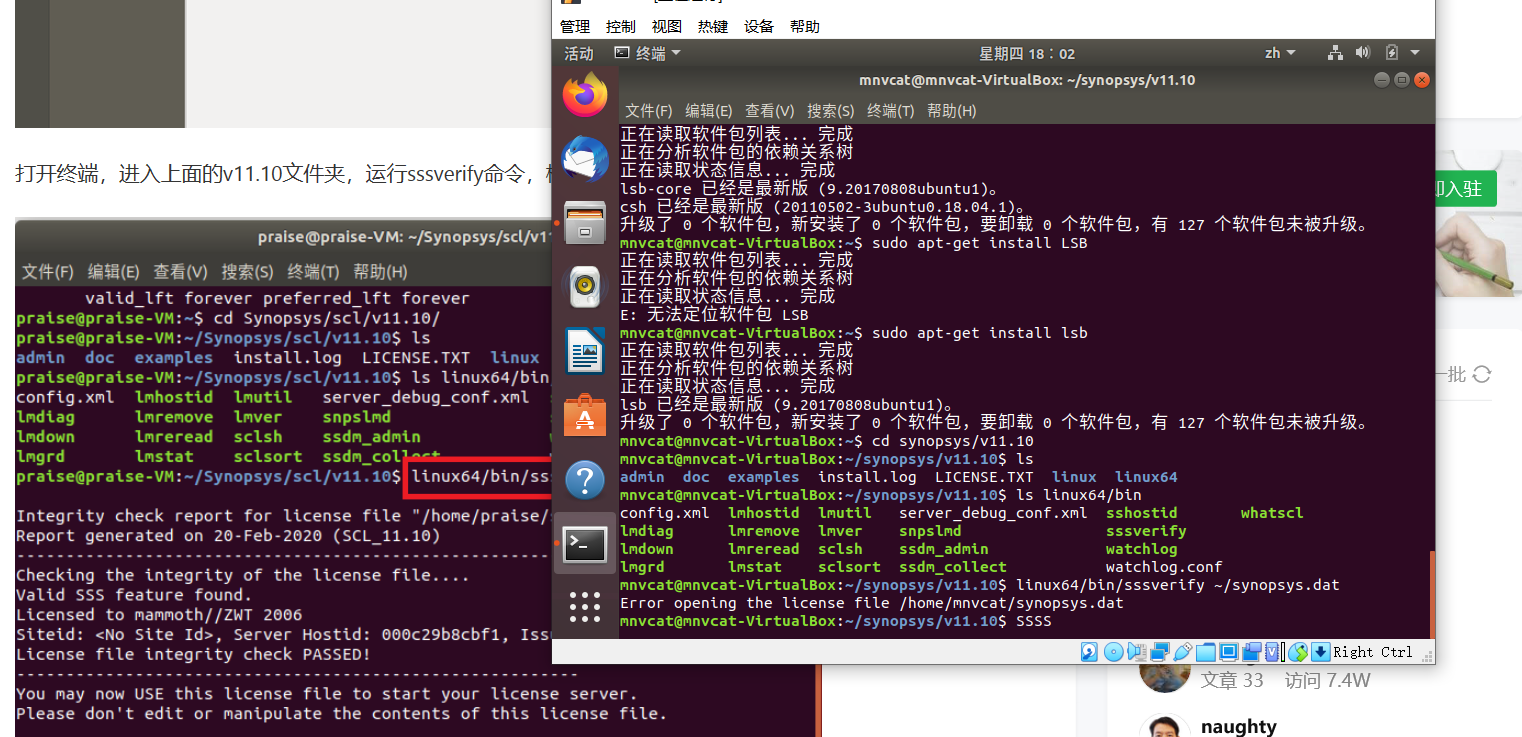Screen dimensions: 1522x737
Task: Open the 热键 menu in VirtualBox
Action: click(x=713, y=27)
